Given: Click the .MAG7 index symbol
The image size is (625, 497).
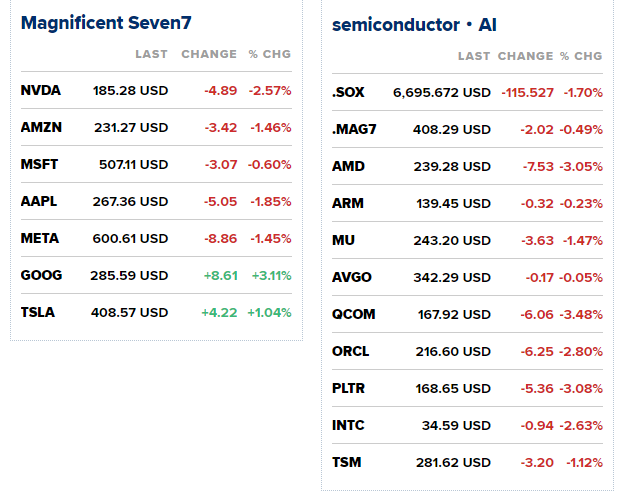Looking at the screenshot, I should click(x=352, y=129).
